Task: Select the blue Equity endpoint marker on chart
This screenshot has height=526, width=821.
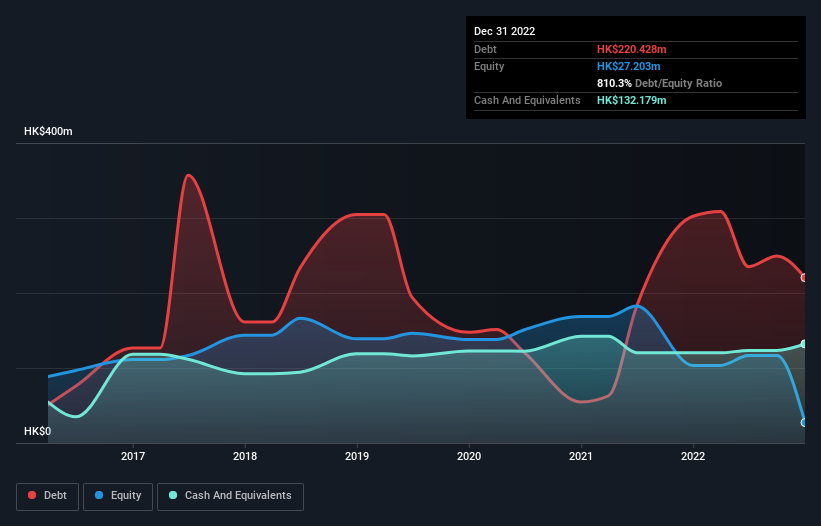Action: pyautogui.click(x=804, y=423)
